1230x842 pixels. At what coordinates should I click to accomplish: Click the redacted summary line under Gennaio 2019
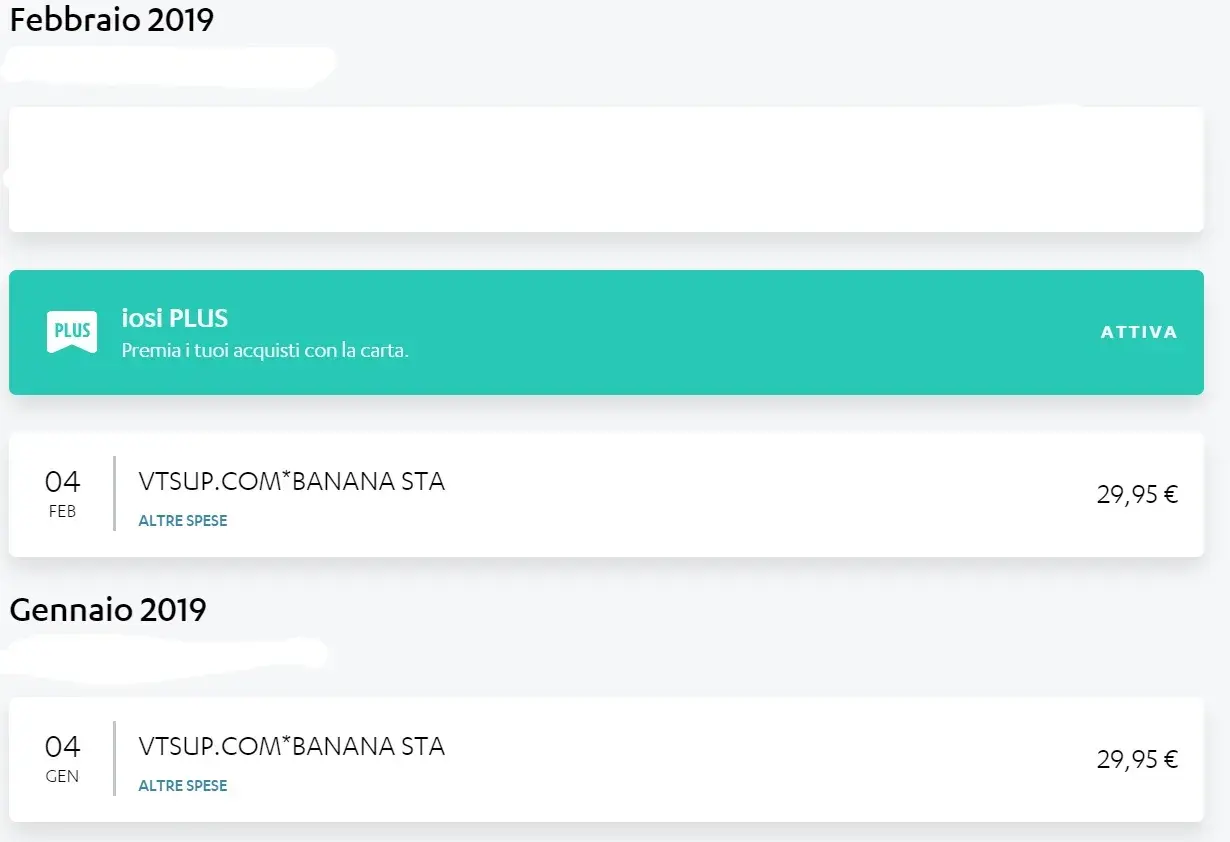165,654
